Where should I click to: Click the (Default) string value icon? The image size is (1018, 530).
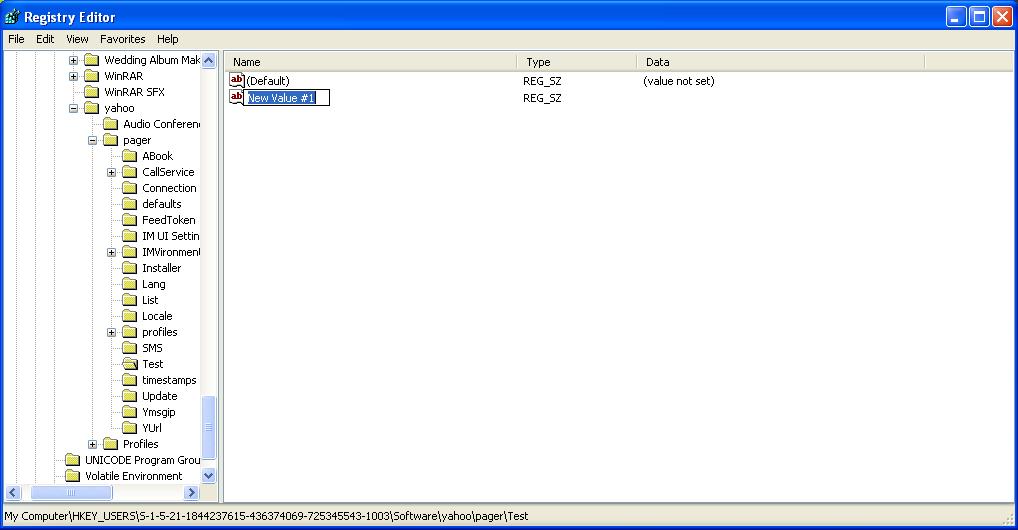tap(237, 81)
